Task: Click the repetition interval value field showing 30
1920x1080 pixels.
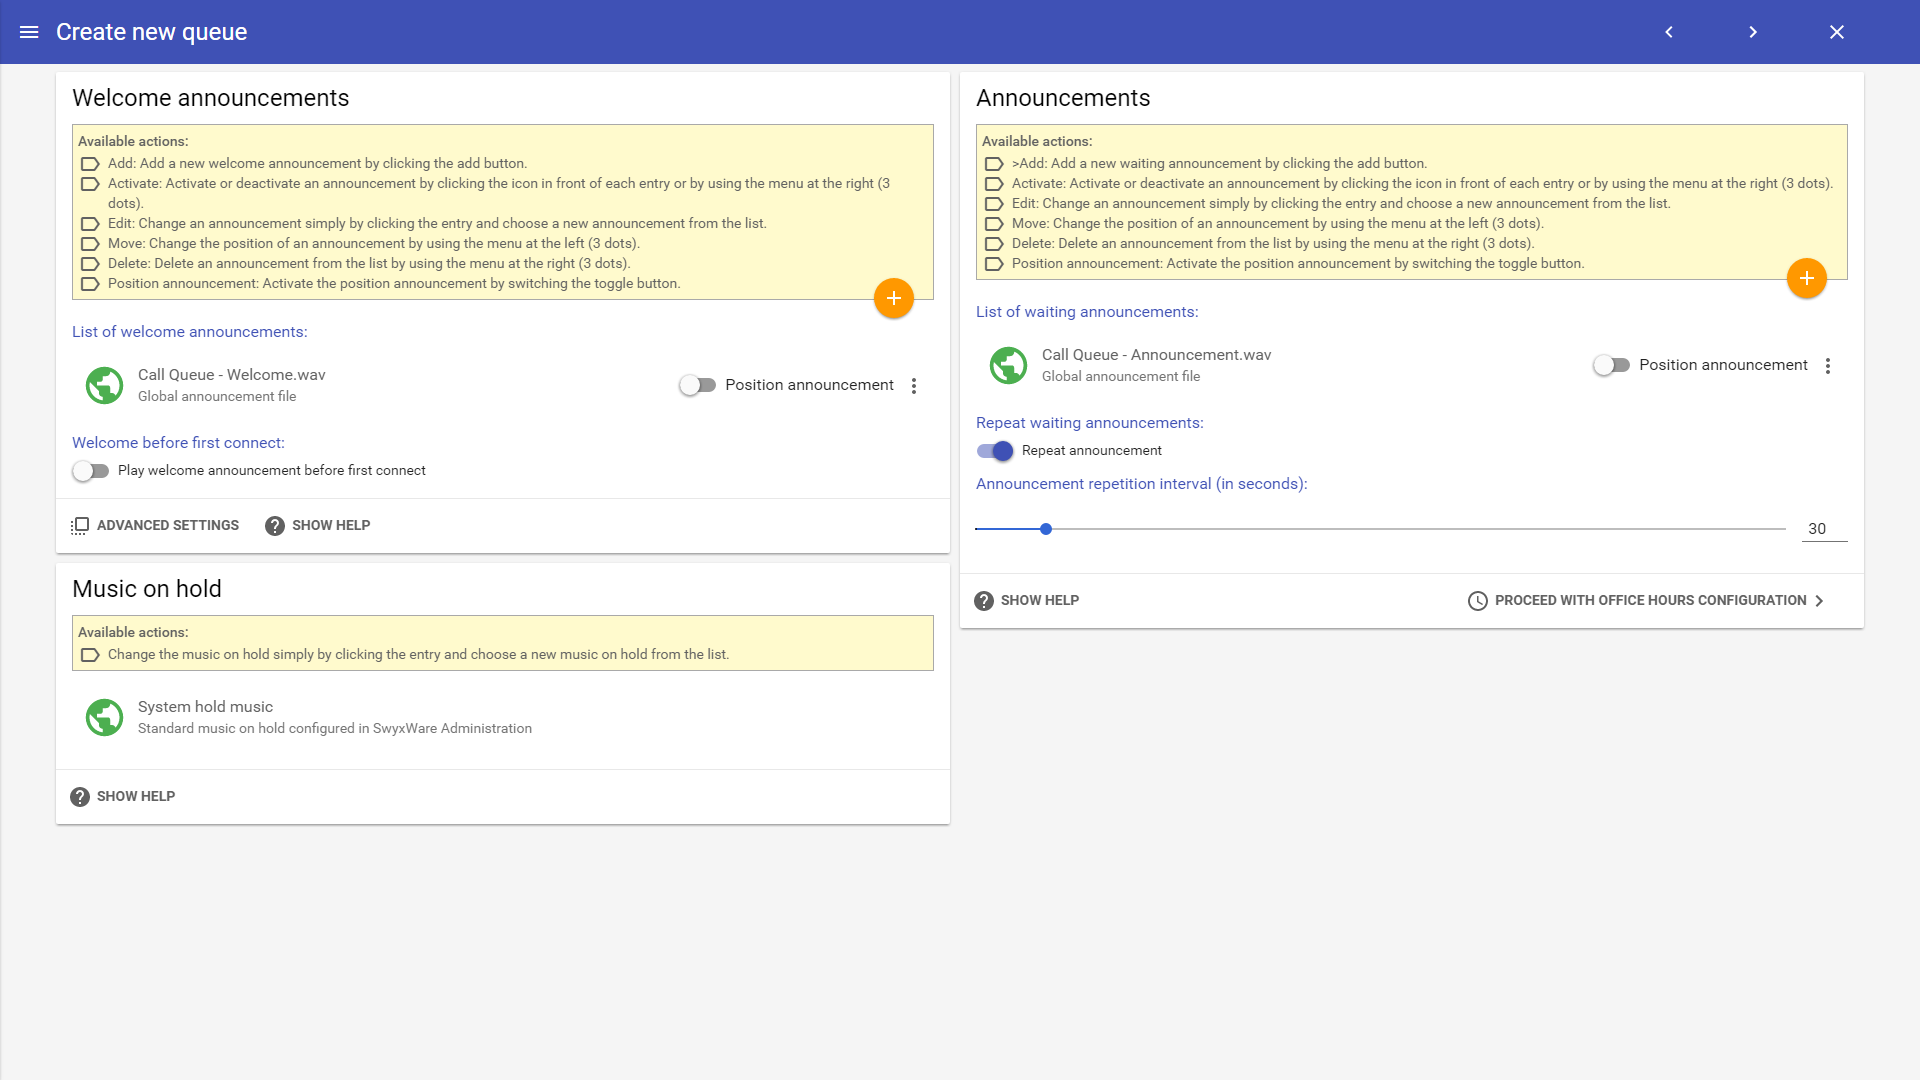Action: (x=1823, y=529)
